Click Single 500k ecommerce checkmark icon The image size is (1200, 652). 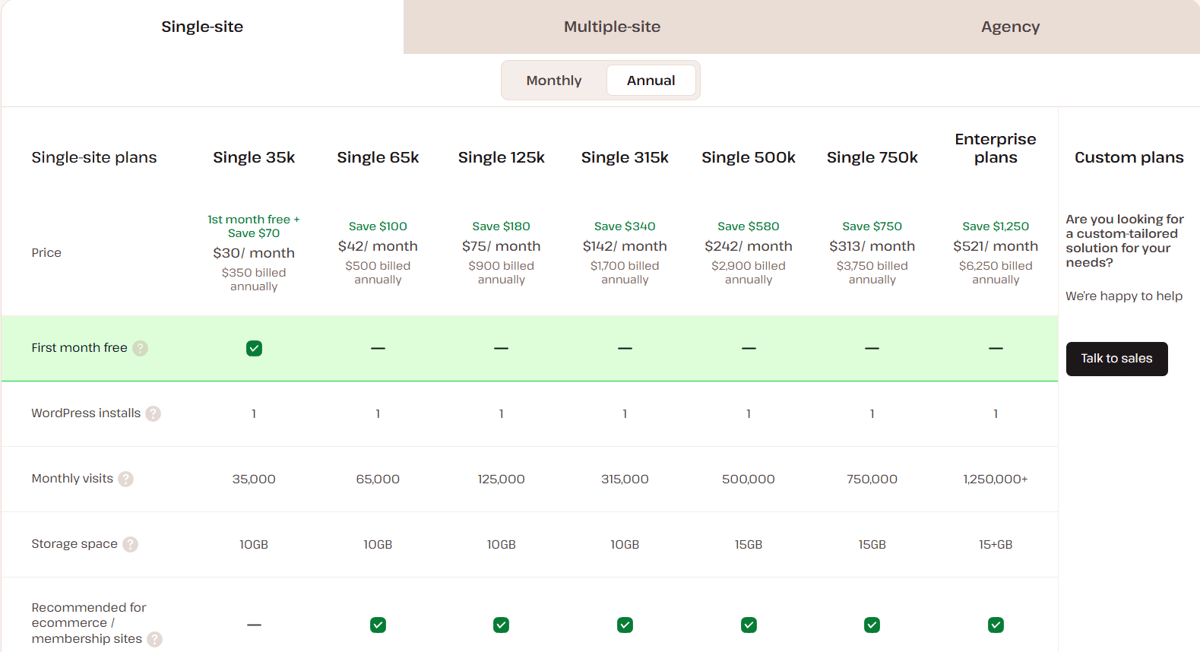click(749, 625)
